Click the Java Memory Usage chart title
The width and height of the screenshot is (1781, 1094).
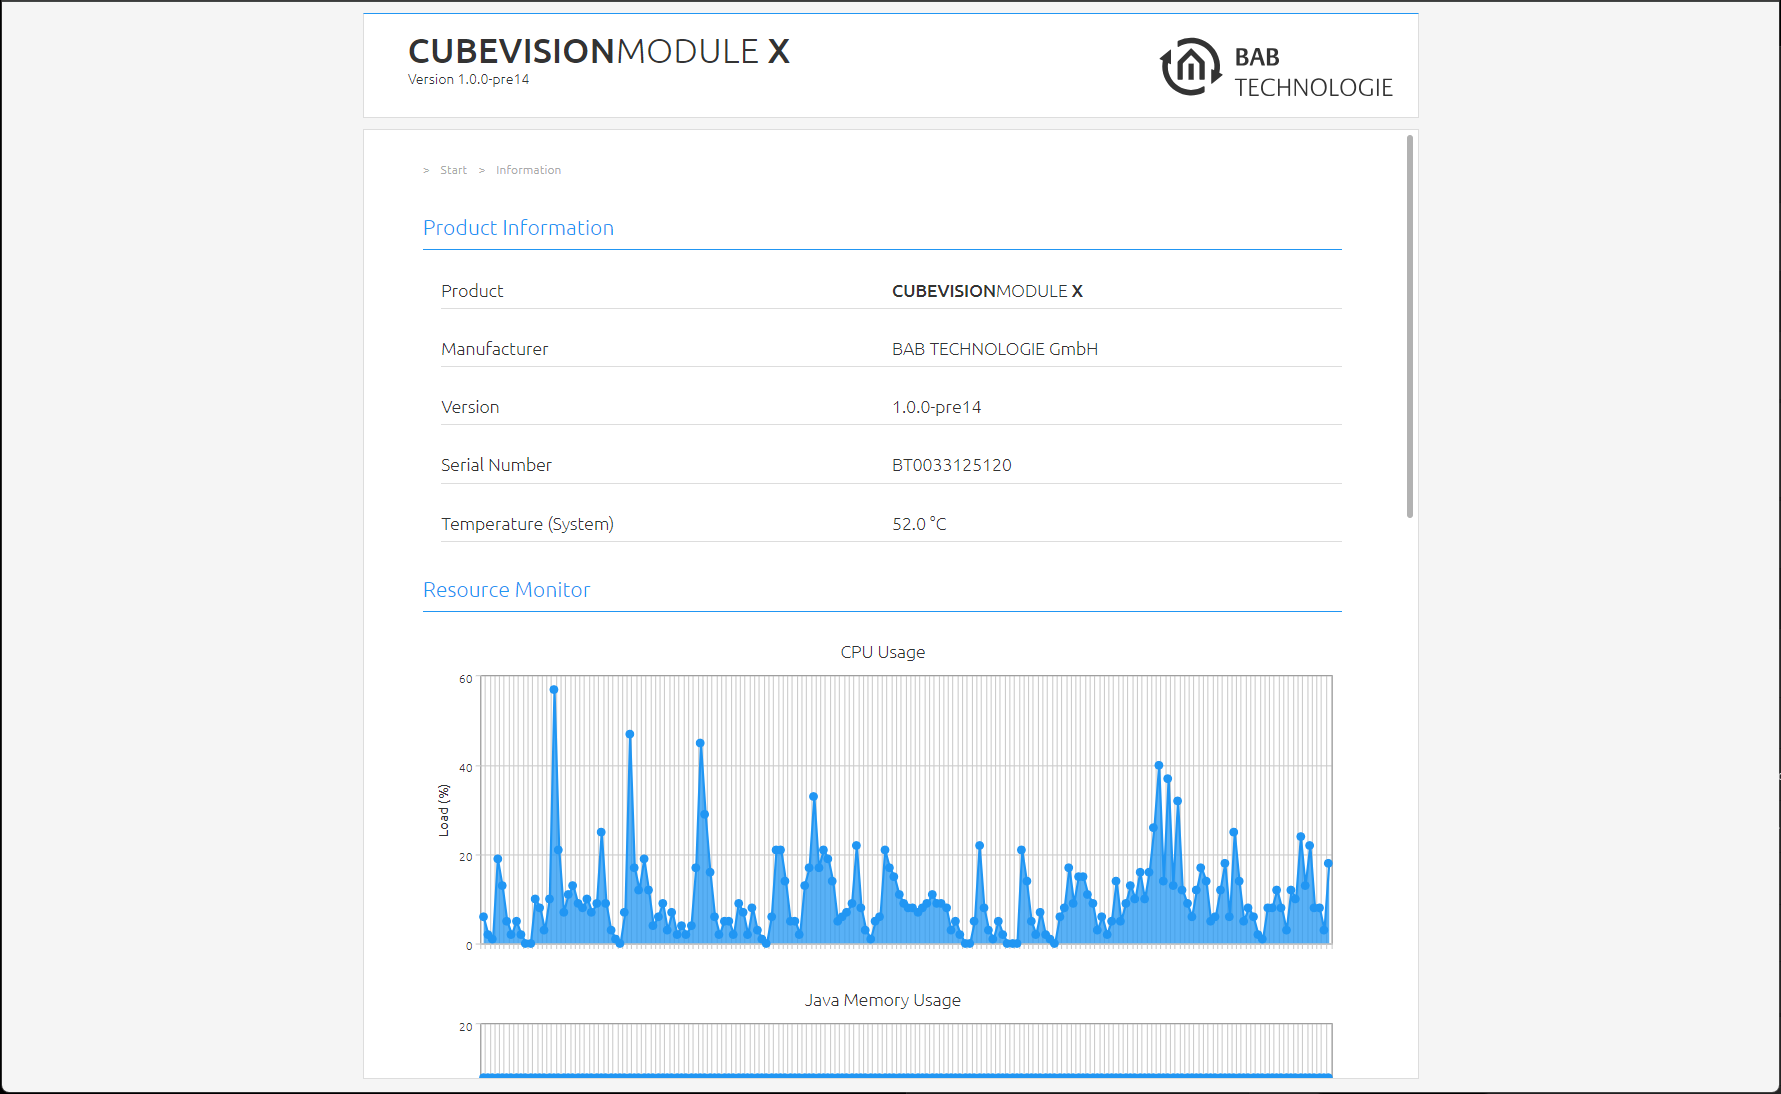pyautogui.click(x=883, y=1000)
